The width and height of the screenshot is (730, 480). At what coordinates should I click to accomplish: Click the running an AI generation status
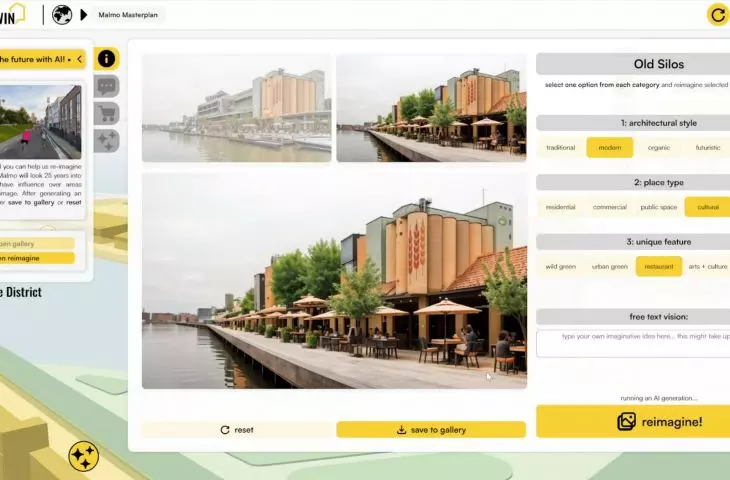point(658,398)
